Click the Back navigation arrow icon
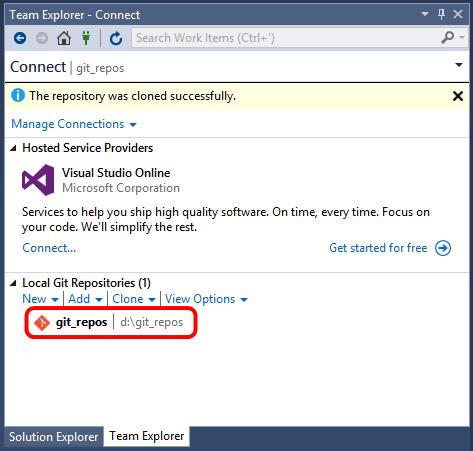Image resolution: width=473 pixels, height=451 pixels. tap(20, 38)
